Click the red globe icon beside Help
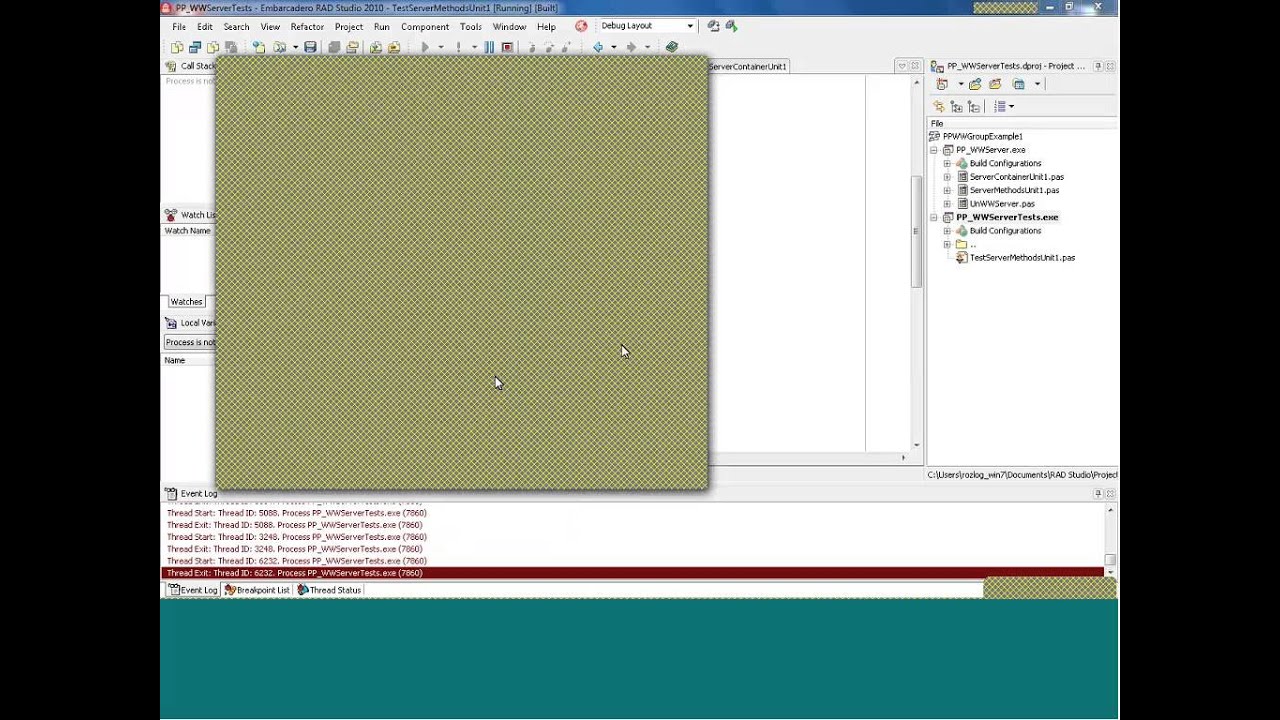 pyautogui.click(x=581, y=26)
